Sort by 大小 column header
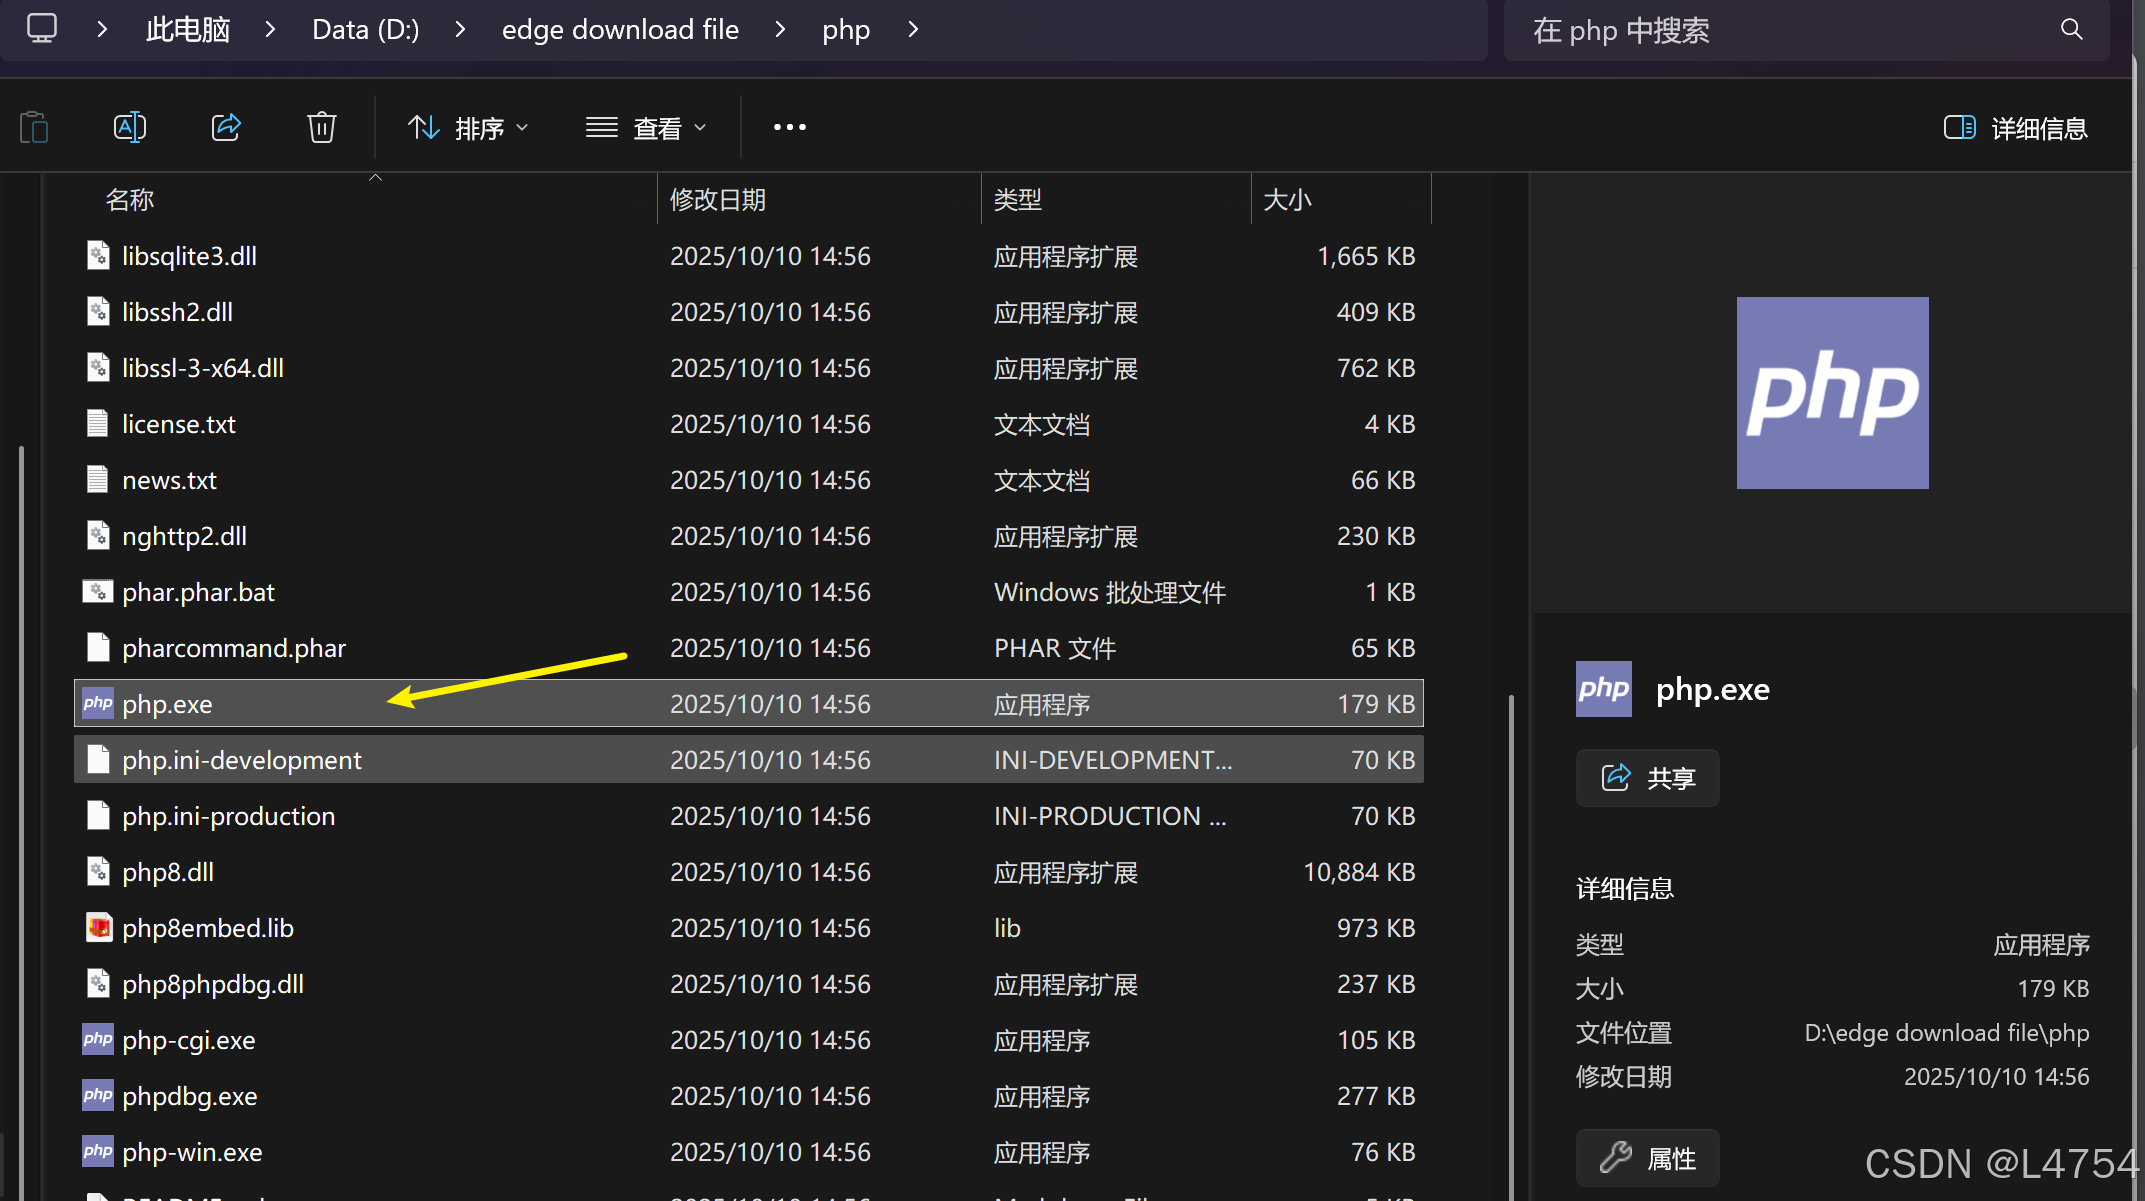The width and height of the screenshot is (2145, 1201). coord(1288,200)
